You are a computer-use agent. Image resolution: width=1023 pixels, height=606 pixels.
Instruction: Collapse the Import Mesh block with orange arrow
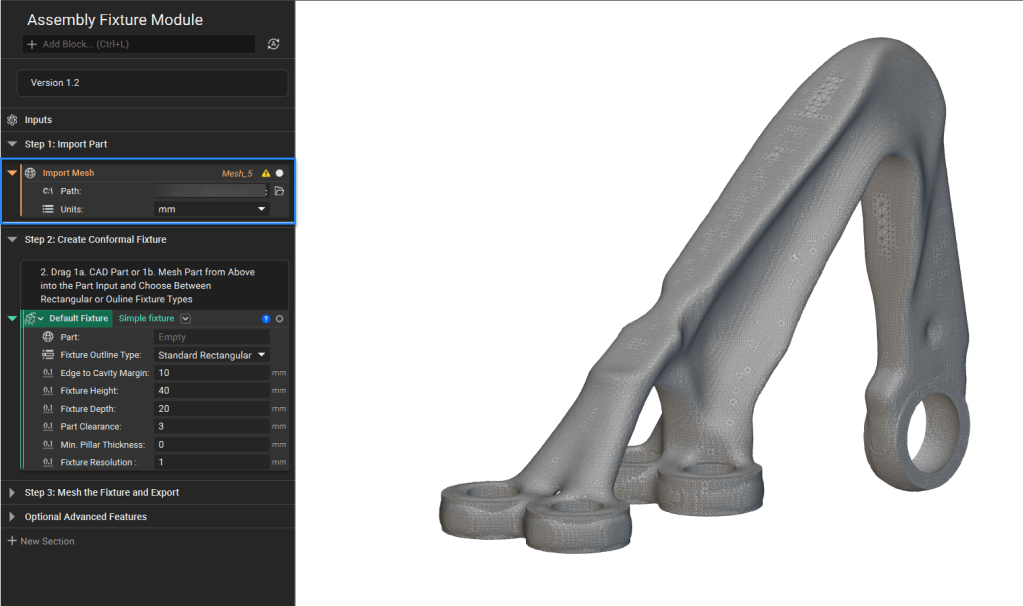click(12, 173)
